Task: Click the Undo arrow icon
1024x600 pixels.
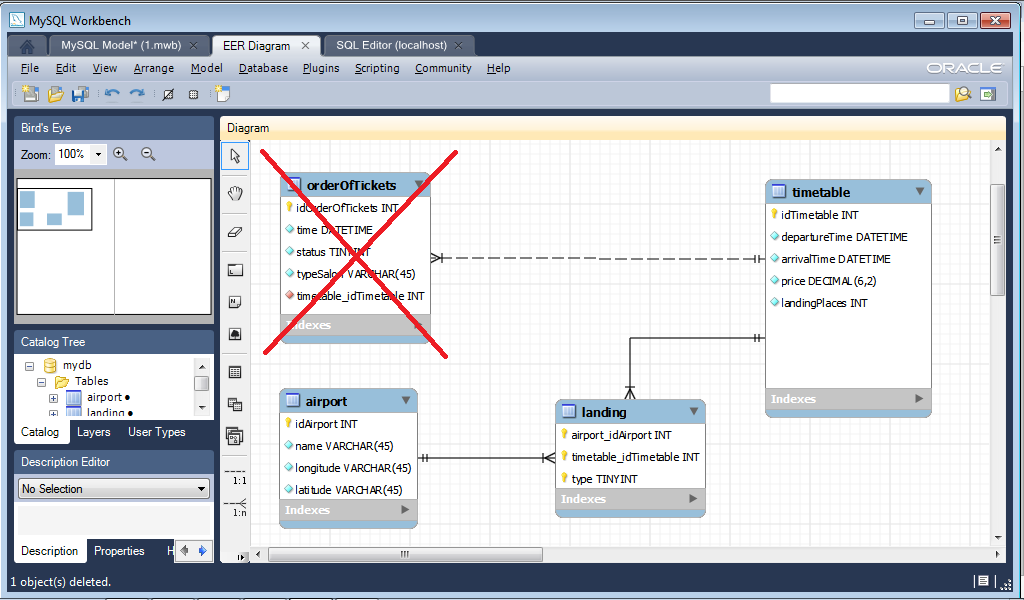Action: [112, 94]
